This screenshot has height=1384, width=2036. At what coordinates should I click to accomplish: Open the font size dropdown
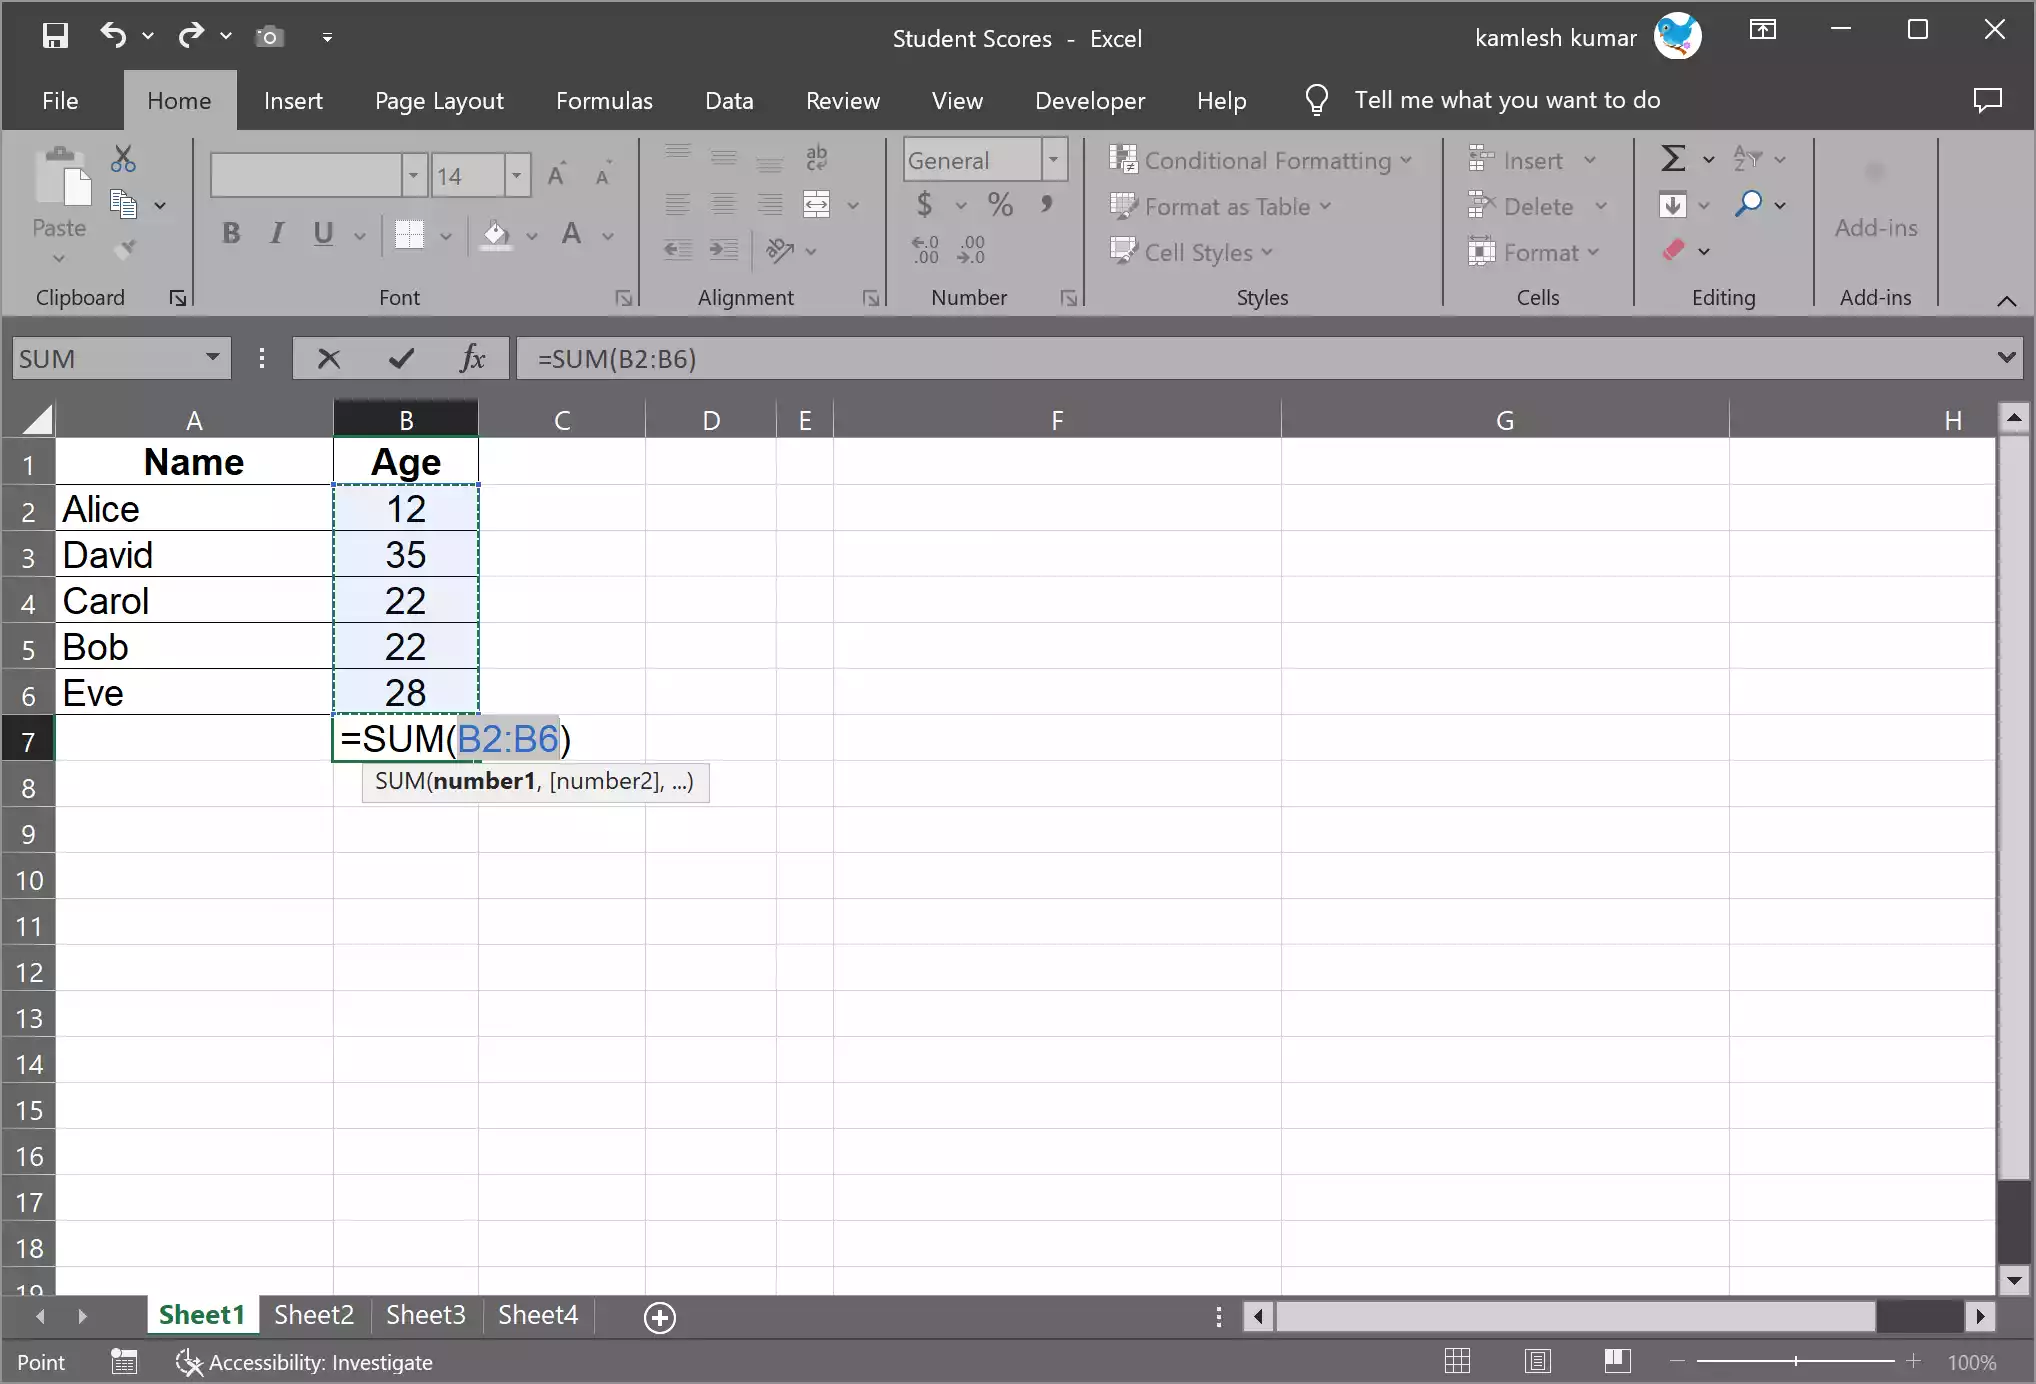click(516, 175)
